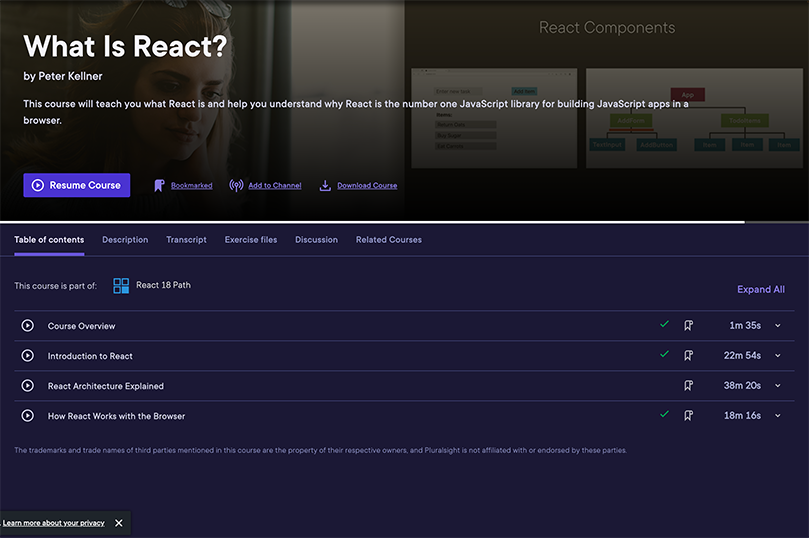Click the broadcast icon for Add to Channel
809x538 pixels.
(x=236, y=186)
